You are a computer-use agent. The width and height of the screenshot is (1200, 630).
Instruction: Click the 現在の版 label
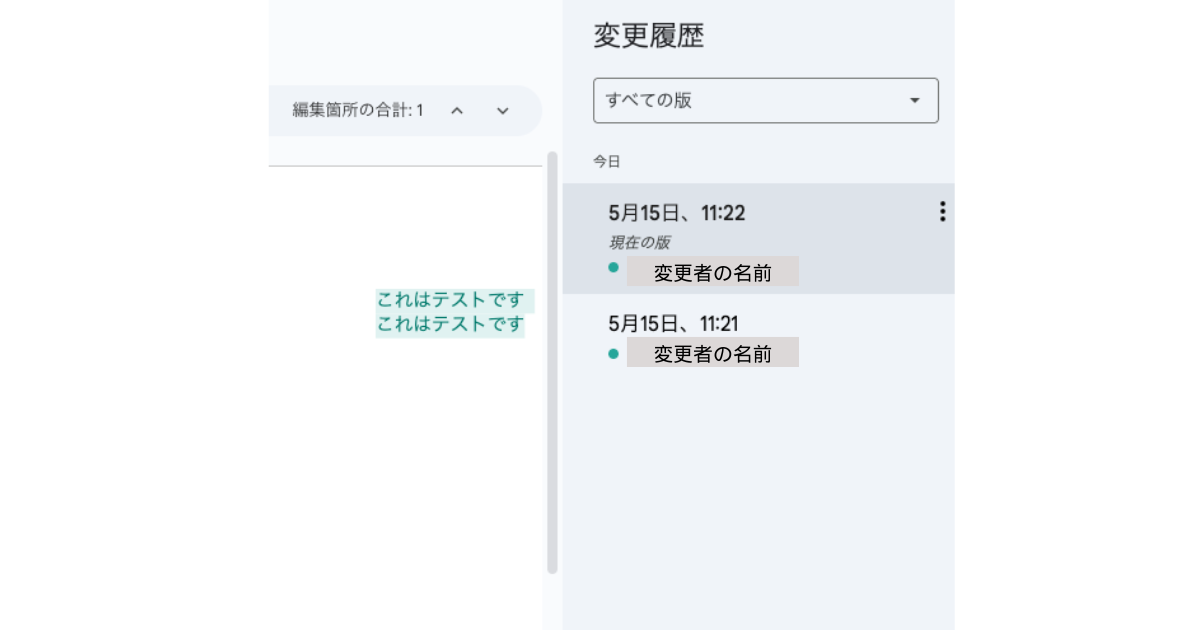point(640,243)
